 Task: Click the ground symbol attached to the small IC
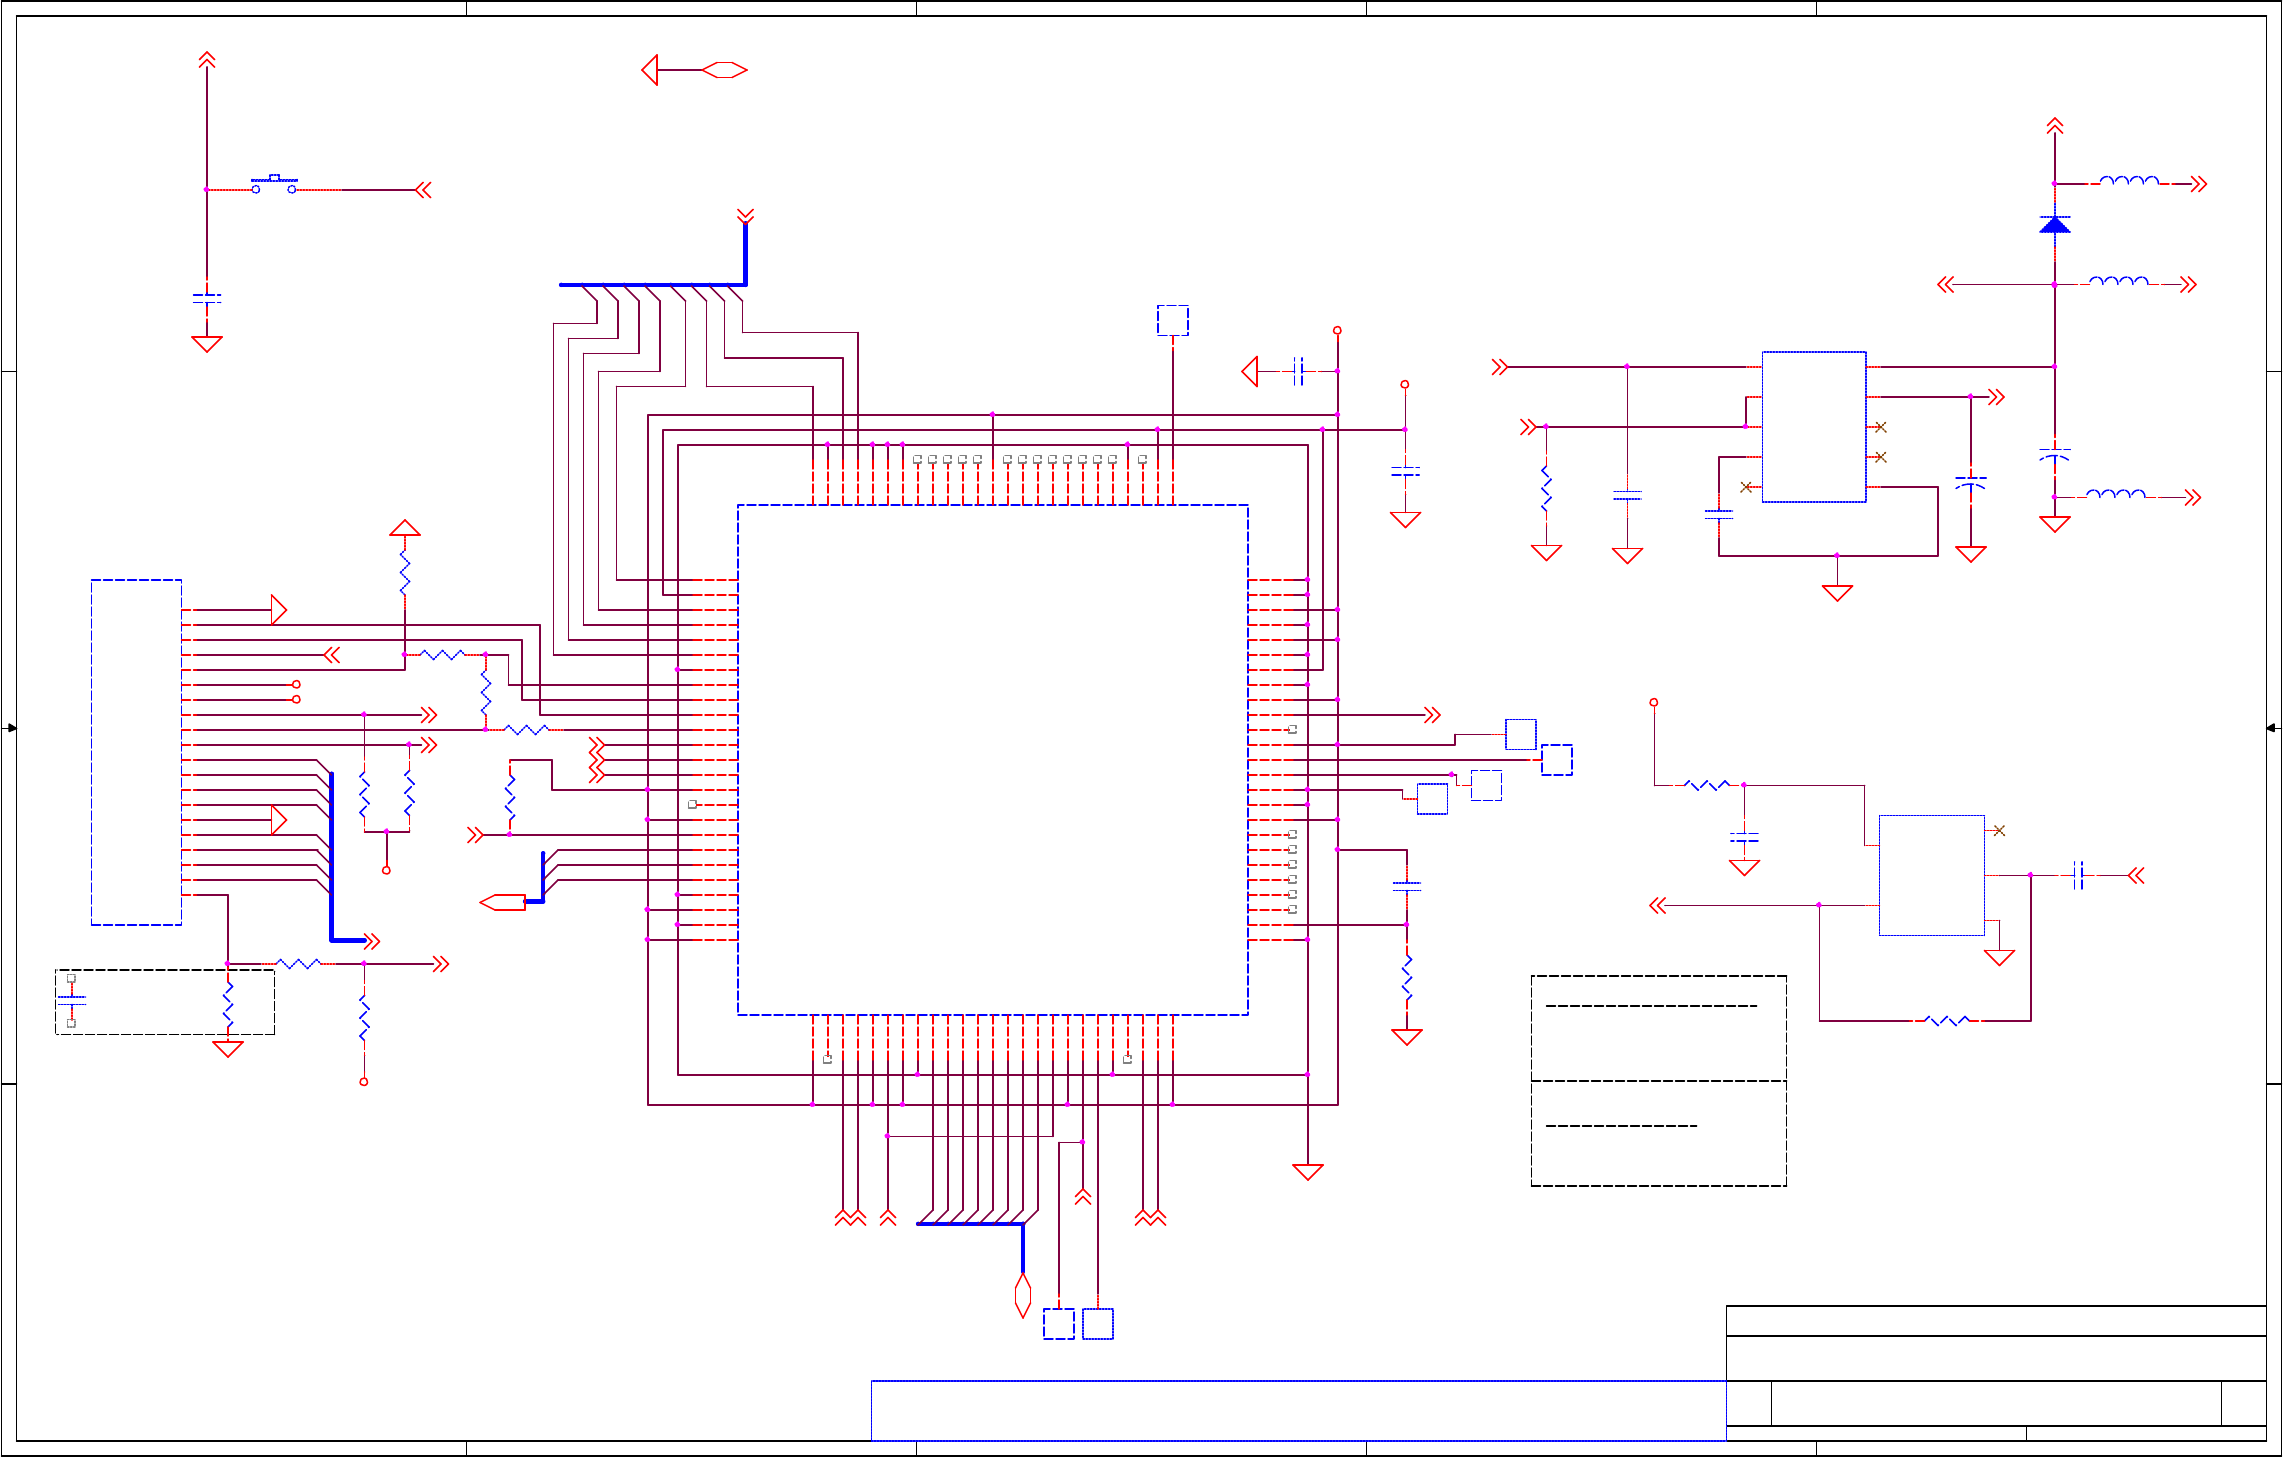[x=1999, y=958]
